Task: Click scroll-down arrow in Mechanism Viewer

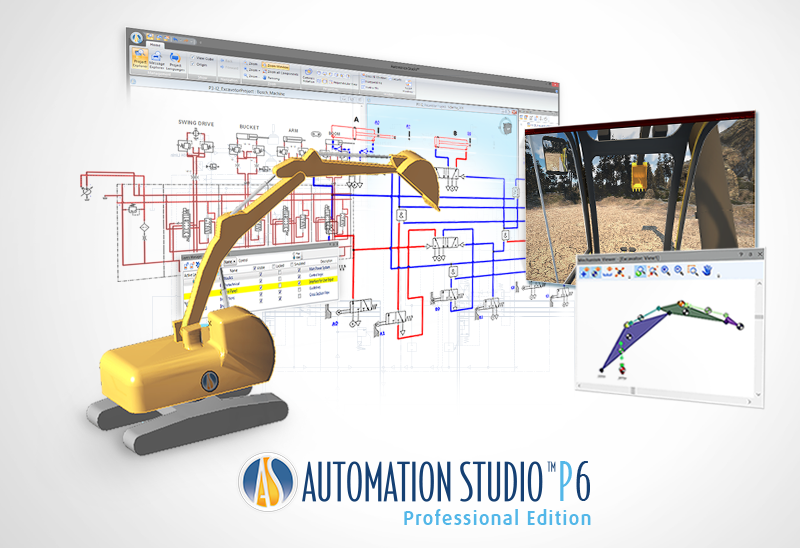Action: coord(759,395)
